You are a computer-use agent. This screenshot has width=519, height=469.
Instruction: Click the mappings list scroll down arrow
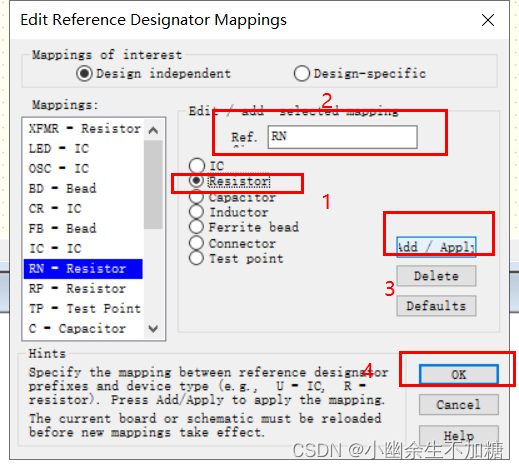(x=153, y=329)
